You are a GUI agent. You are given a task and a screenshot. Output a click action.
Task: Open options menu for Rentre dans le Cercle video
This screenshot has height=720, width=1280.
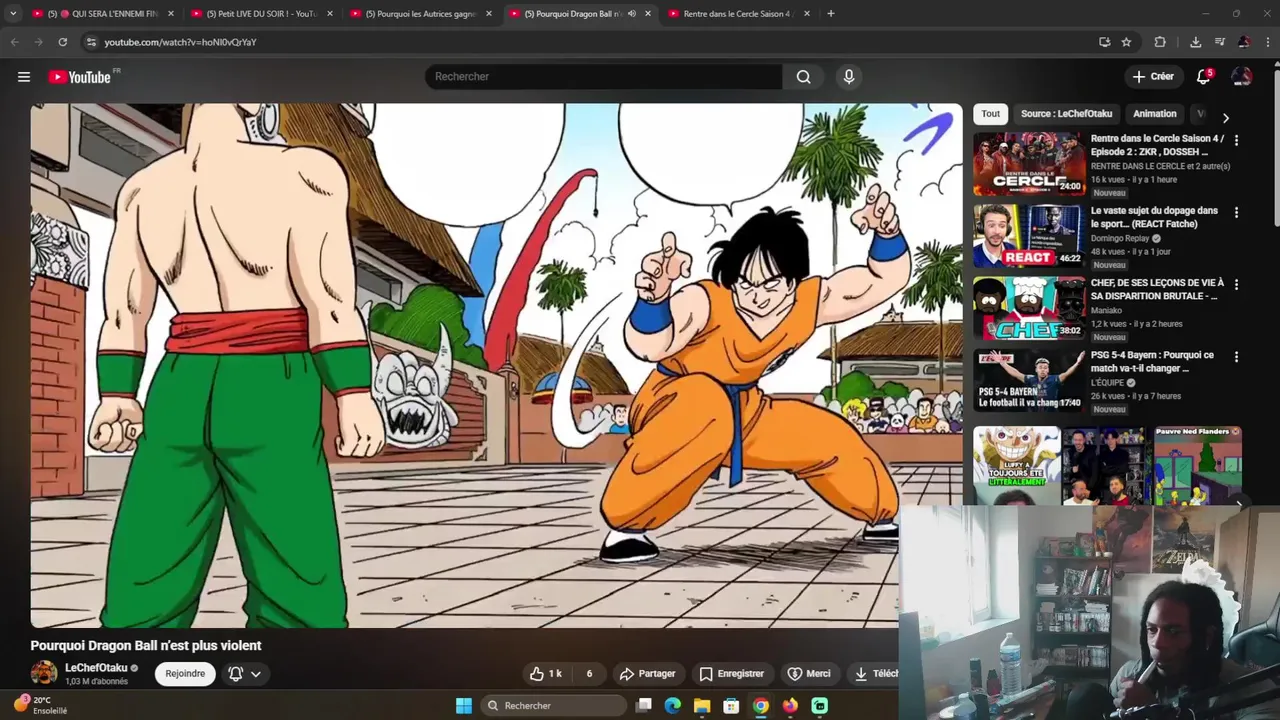coord(1236,141)
